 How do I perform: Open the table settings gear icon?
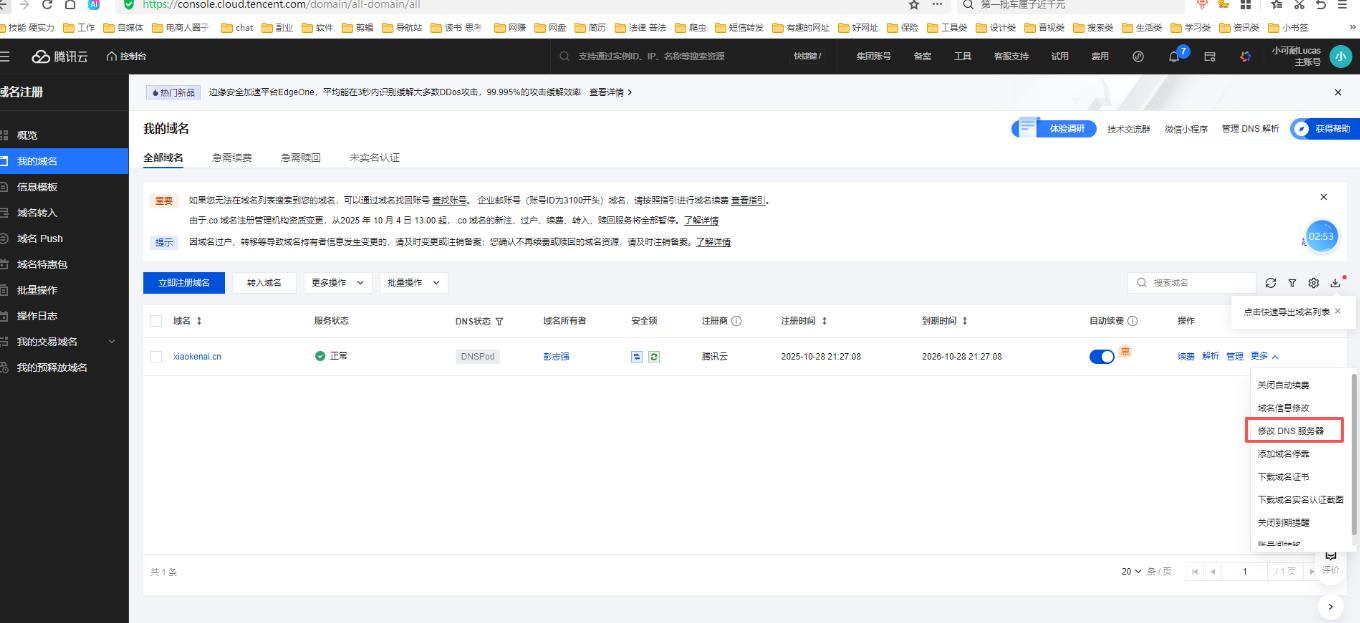1314,284
